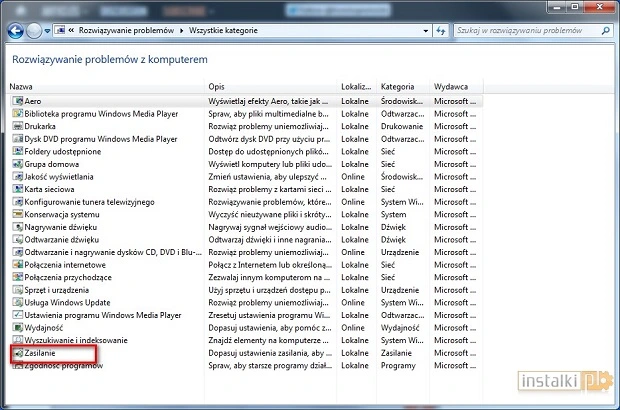Select Wszystkie kategorie in breadcrumb
The width and height of the screenshot is (620, 410).
pos(223,31)
